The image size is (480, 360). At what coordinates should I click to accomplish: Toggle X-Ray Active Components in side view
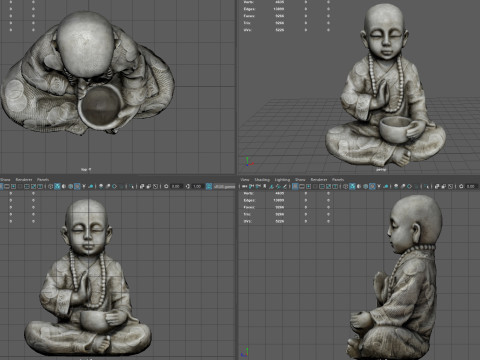[x=443, y=186]
